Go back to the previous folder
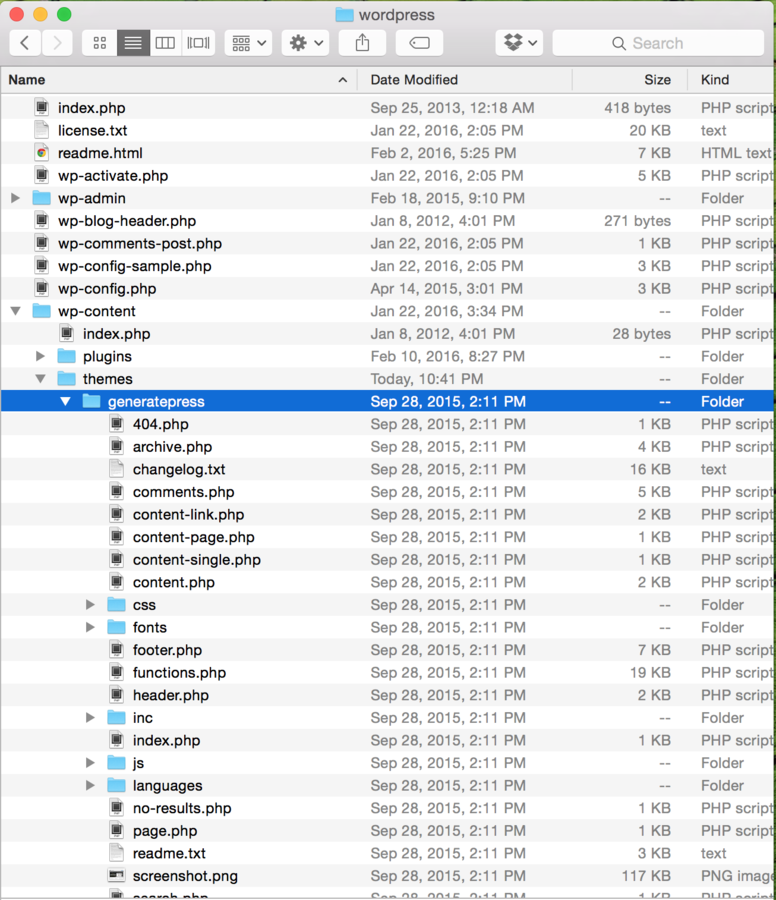Viewport: 776px width, 900px height. pyautogui.click(x=25, y=43)
